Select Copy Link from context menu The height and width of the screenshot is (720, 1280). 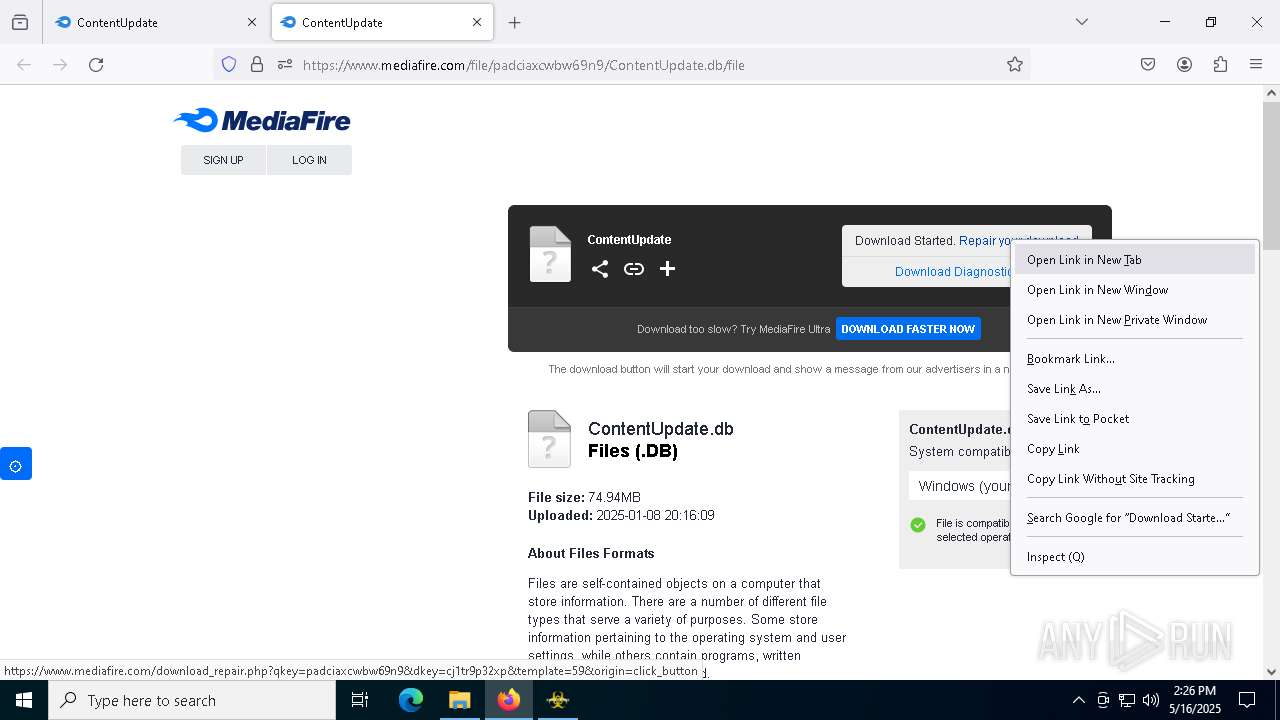pos(1134,449)
